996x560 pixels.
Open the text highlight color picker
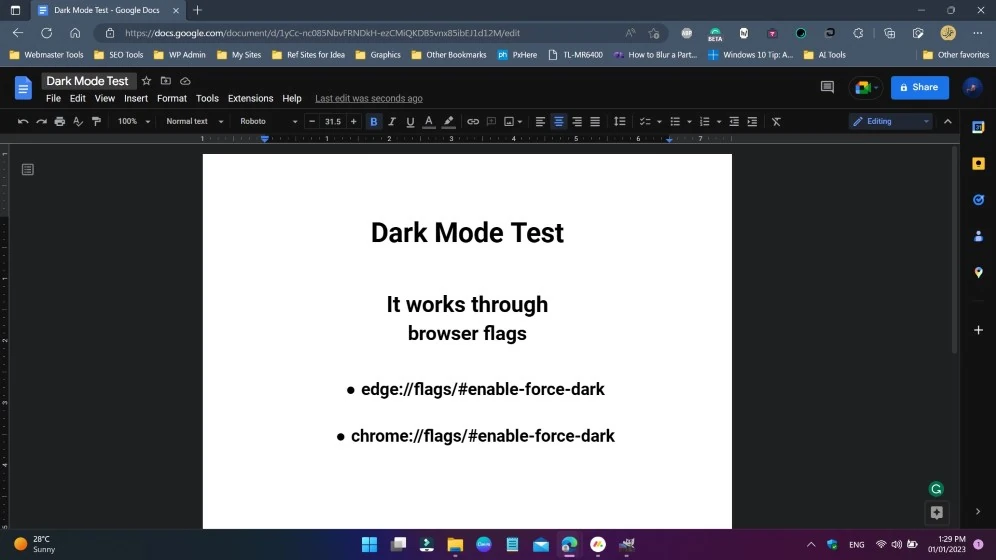[448, 122]
